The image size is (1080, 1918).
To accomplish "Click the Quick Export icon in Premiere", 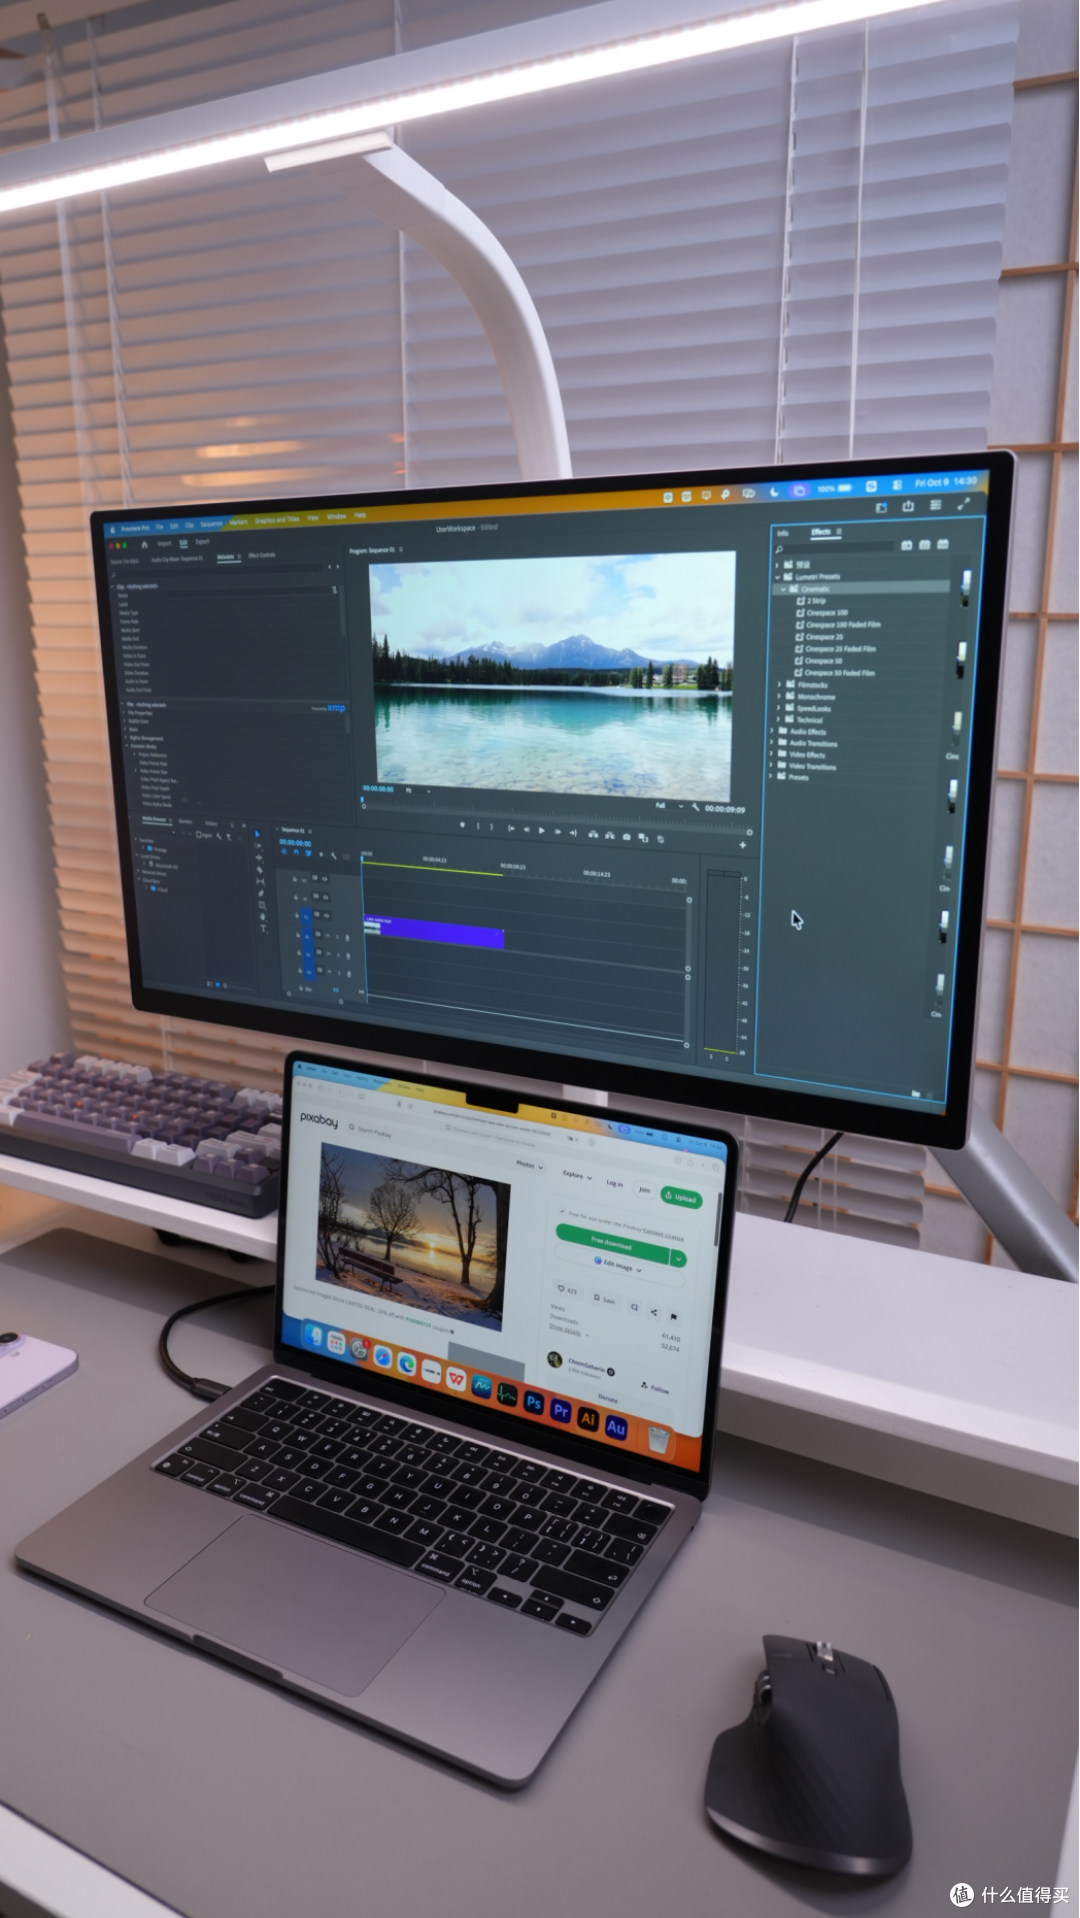I will tap(908, 506).
